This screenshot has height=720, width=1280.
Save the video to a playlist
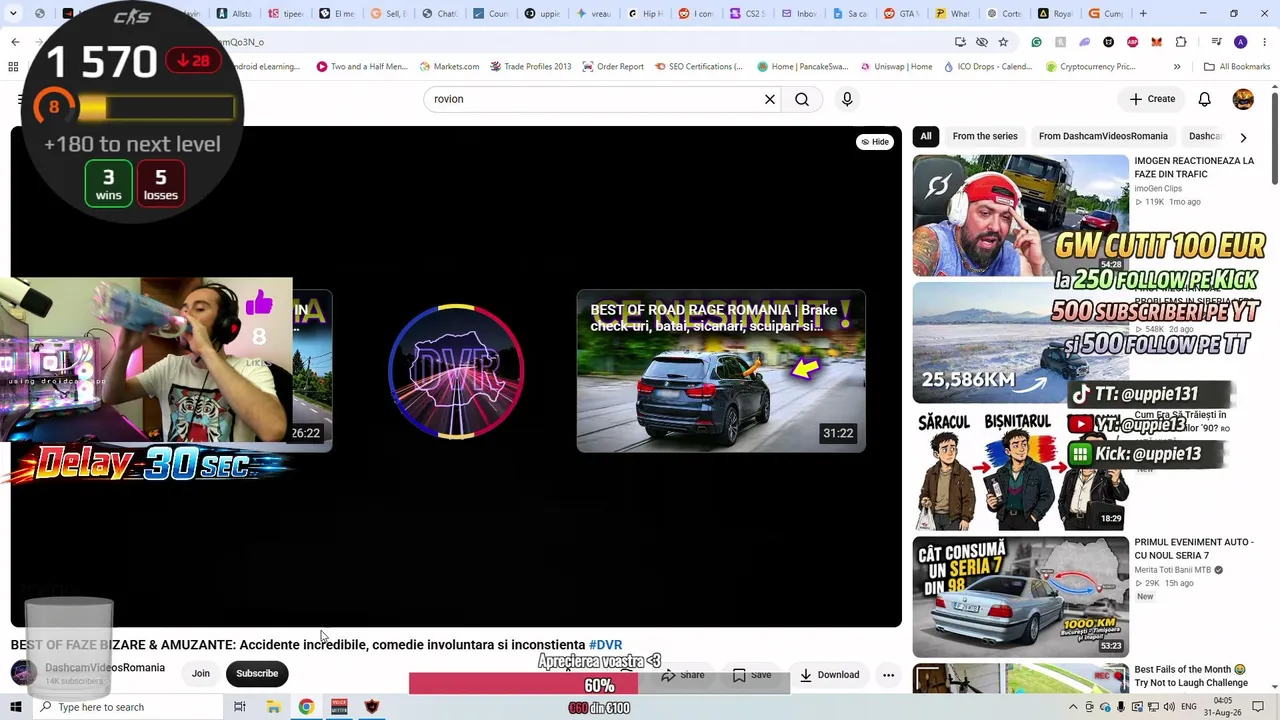pyautogui.click(x=751, y=675)
